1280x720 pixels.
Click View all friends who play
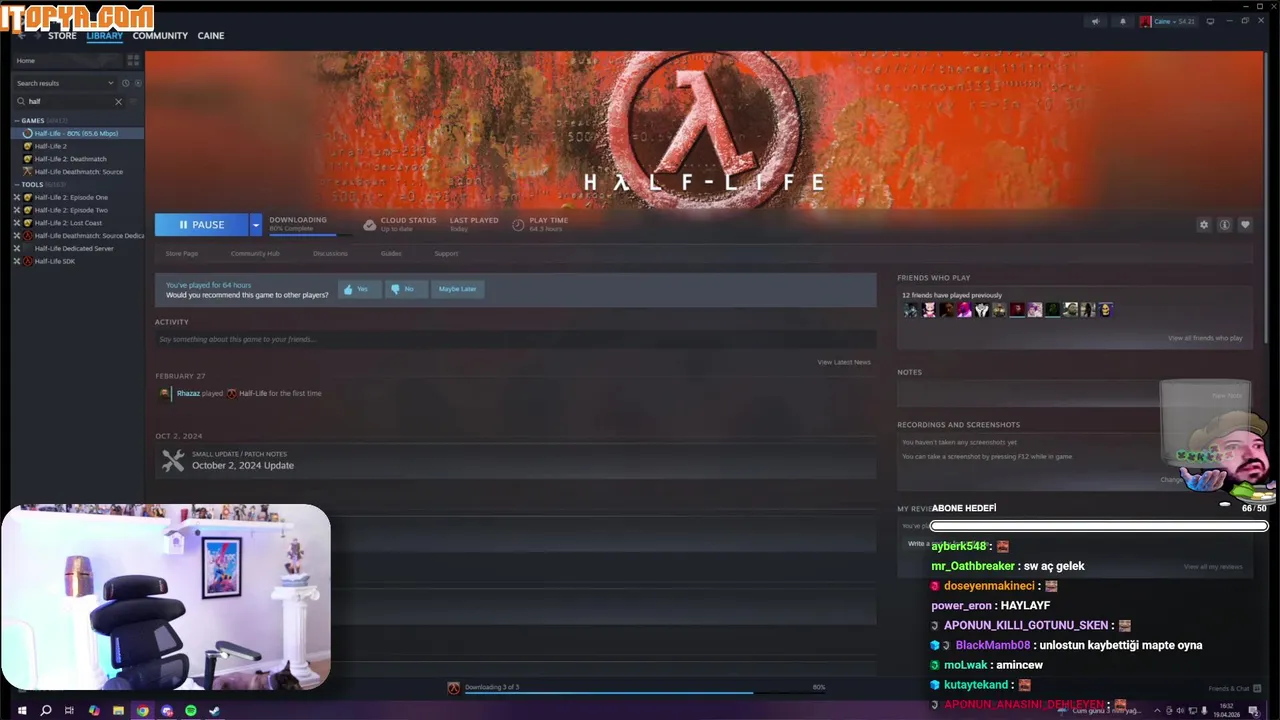click(x=1205, y=338)
